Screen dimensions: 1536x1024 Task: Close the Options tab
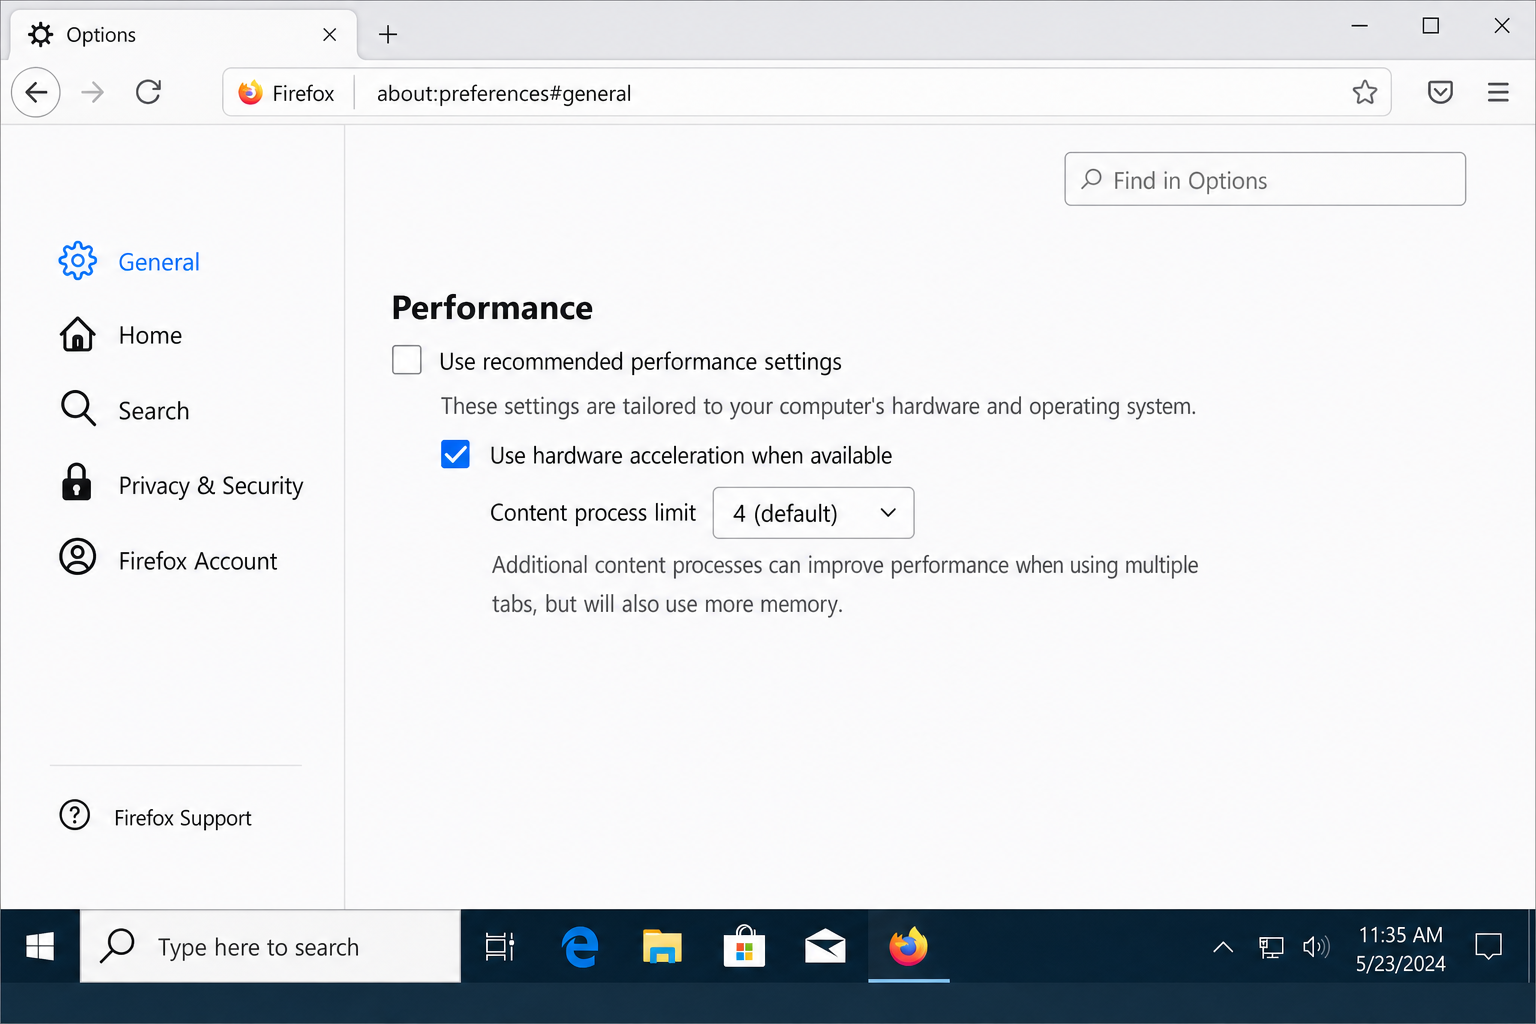329,35
